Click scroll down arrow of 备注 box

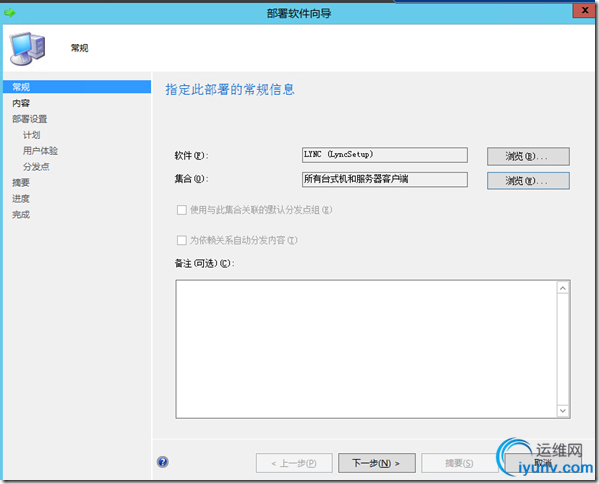(x=563, y=411)
